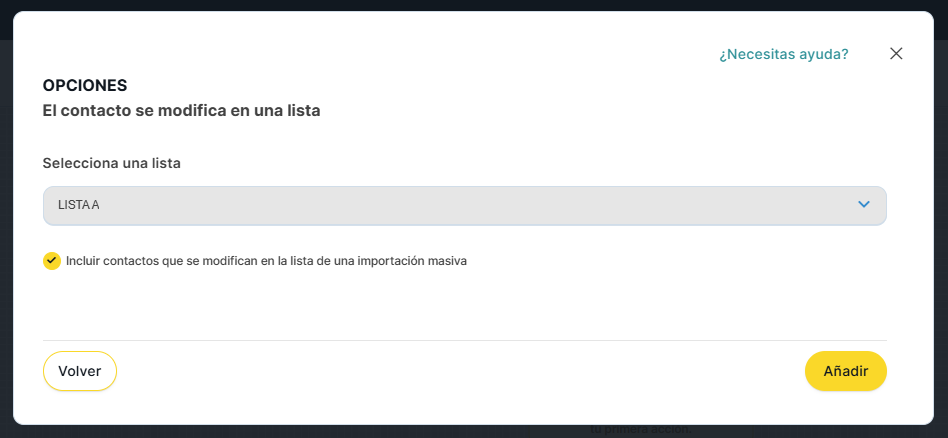Click the blue chevron arrow in list selector
The height and width of the screenshot is (438, 948).
click(864, 205)
